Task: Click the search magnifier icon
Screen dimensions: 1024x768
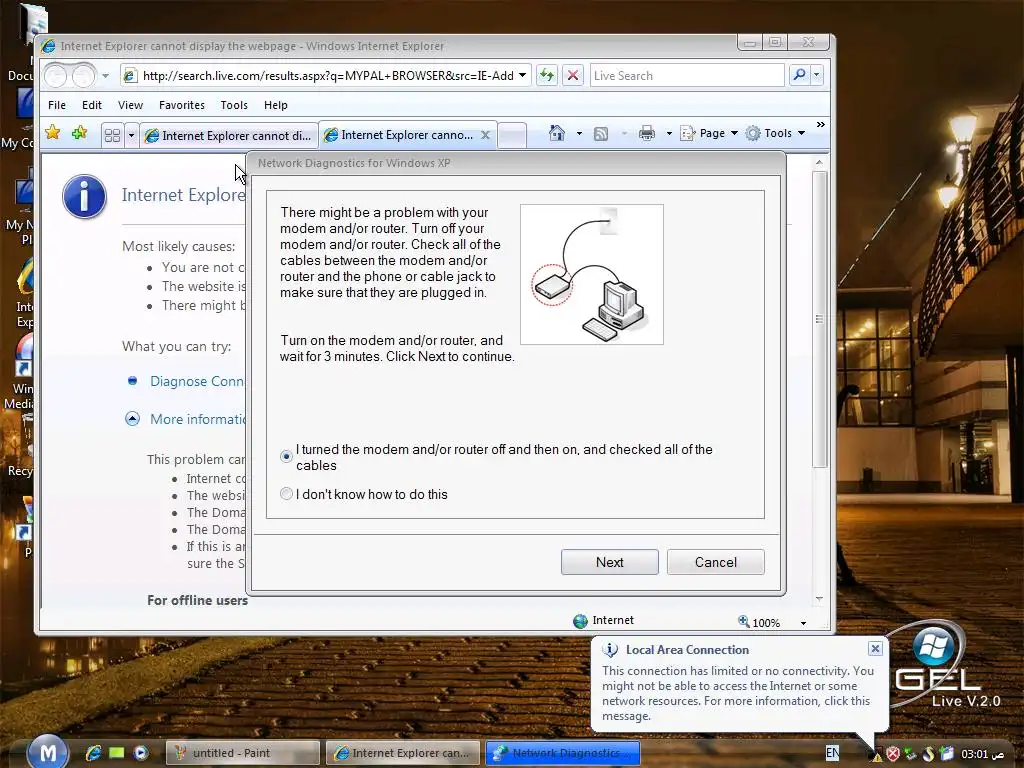Action: point(799,75)
